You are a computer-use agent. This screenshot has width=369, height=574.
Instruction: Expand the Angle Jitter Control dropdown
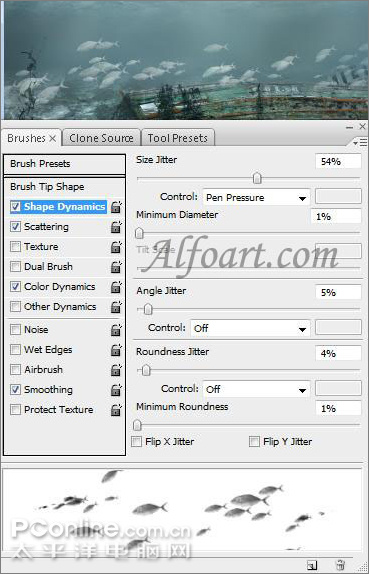coord(250,328)
